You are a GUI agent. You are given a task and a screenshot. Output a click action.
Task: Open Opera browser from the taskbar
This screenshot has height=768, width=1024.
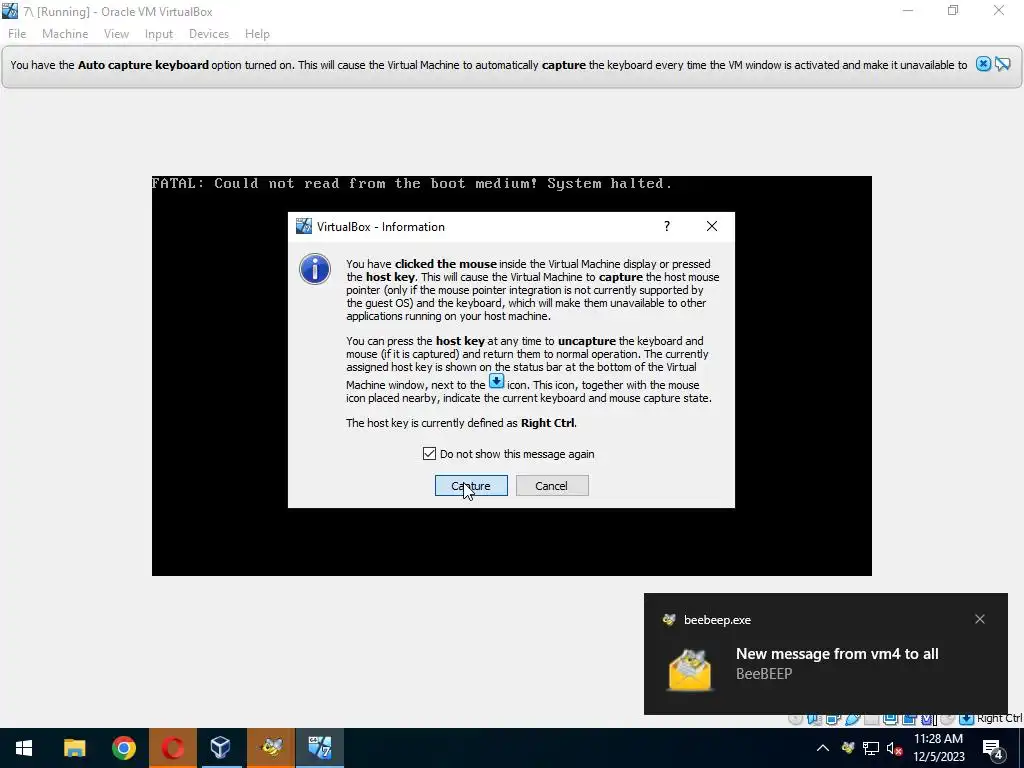coord(172,748)
